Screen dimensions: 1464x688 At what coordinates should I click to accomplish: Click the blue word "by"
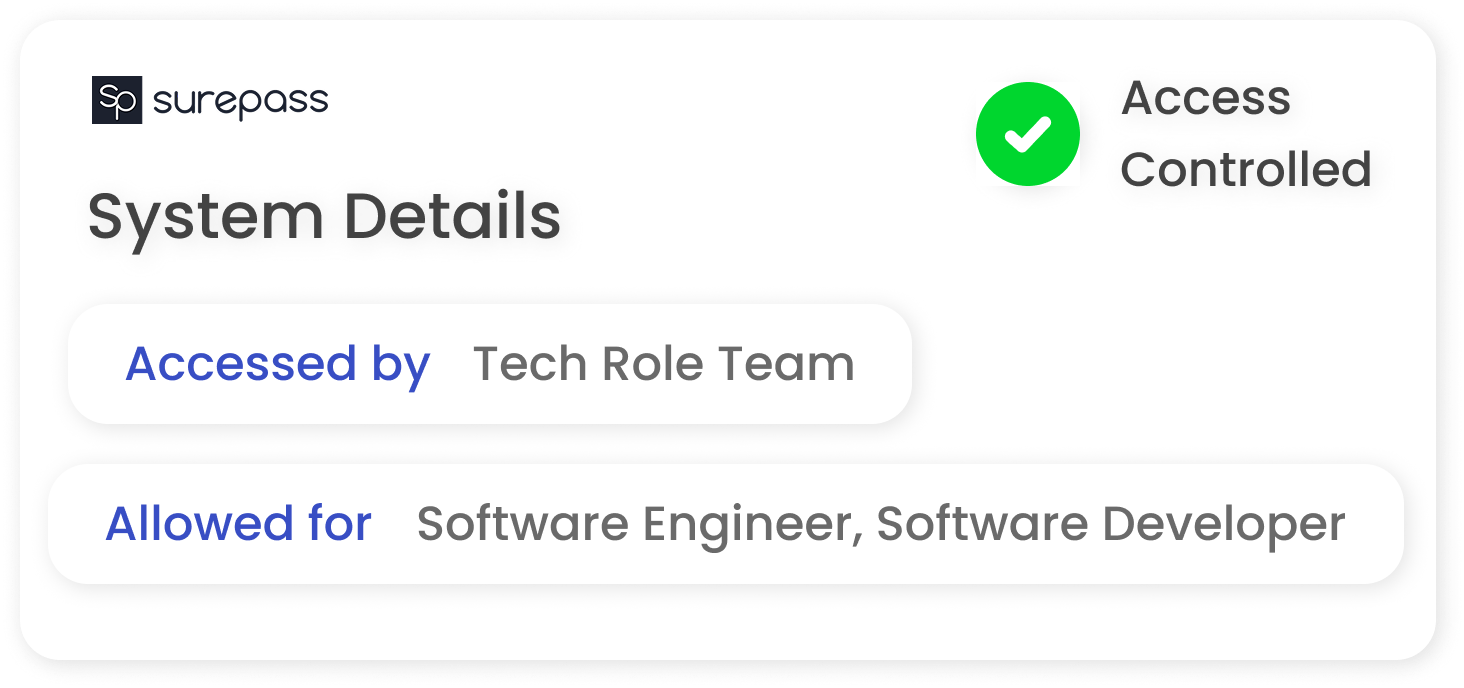(400, 365)
